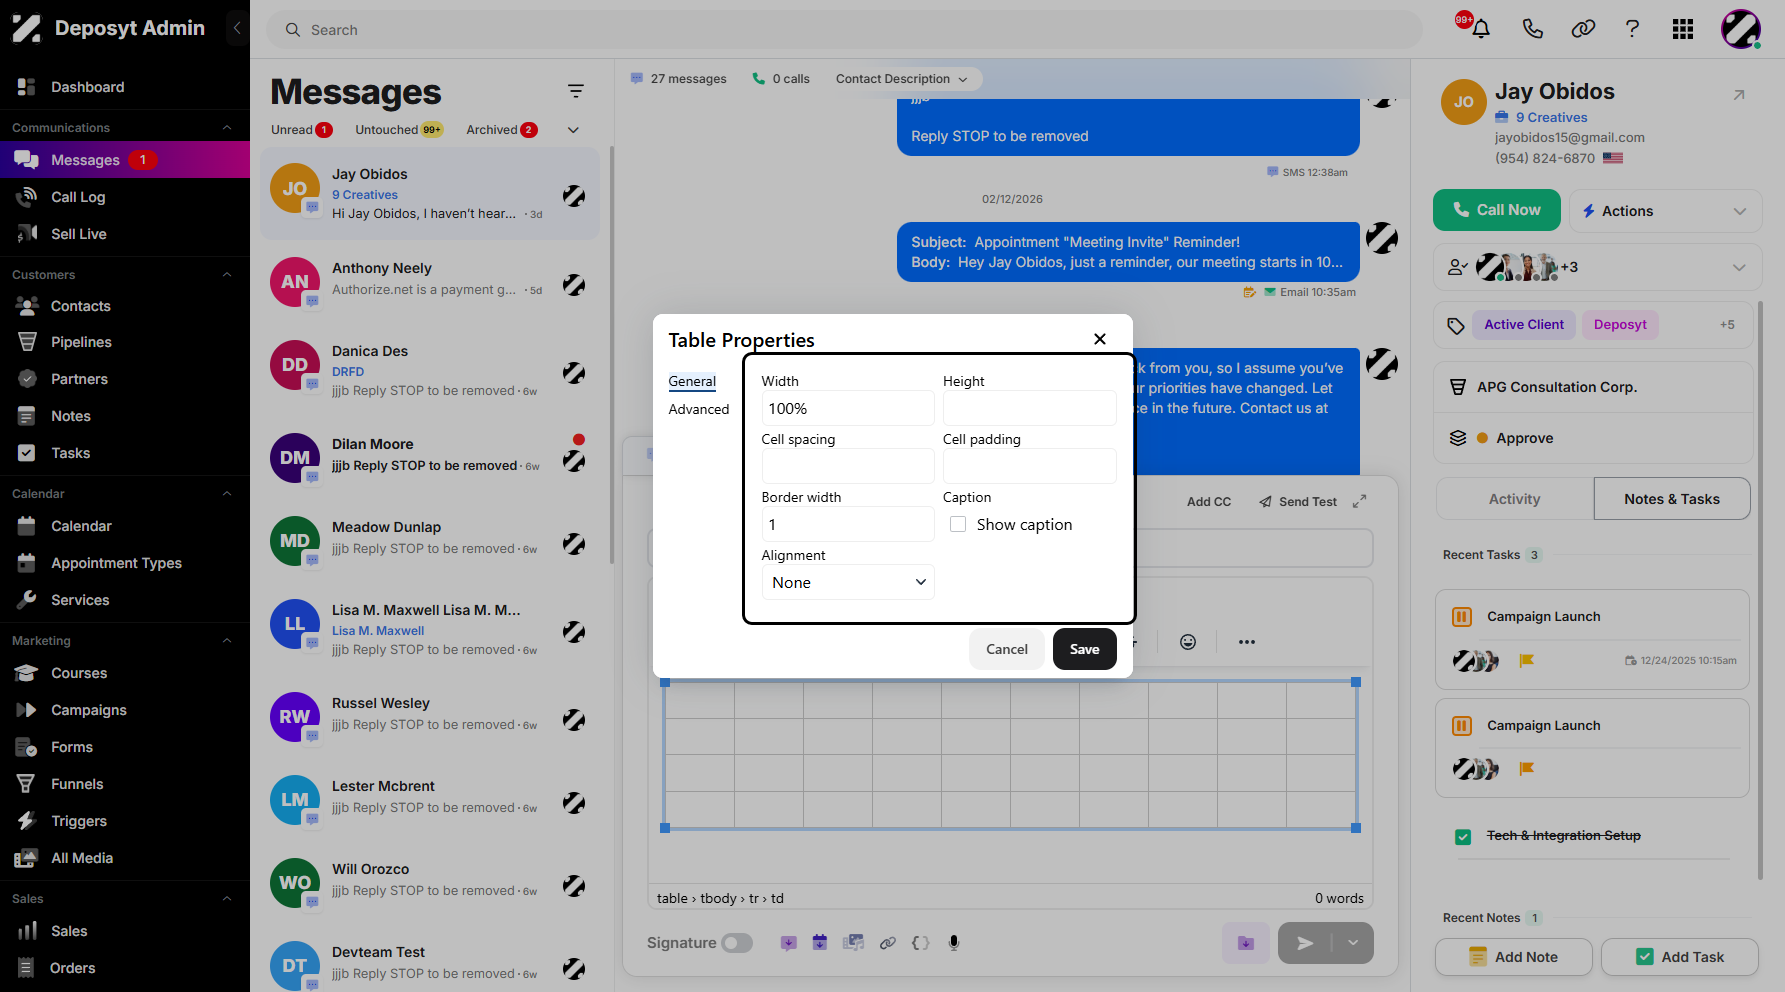Click the Border width input field
The image size is (1785, 992).
848,524
